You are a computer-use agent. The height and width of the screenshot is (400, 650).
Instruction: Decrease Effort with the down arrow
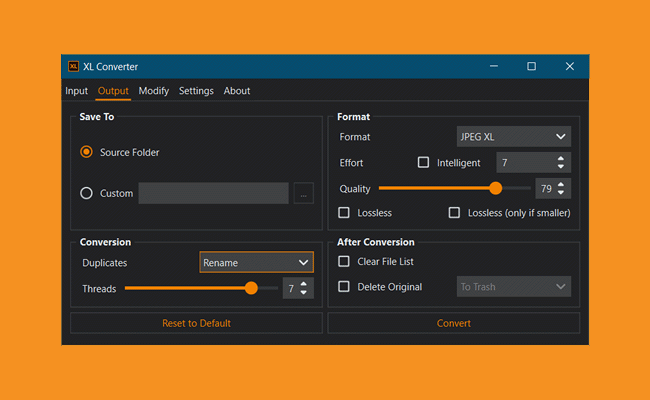point(560,167)
